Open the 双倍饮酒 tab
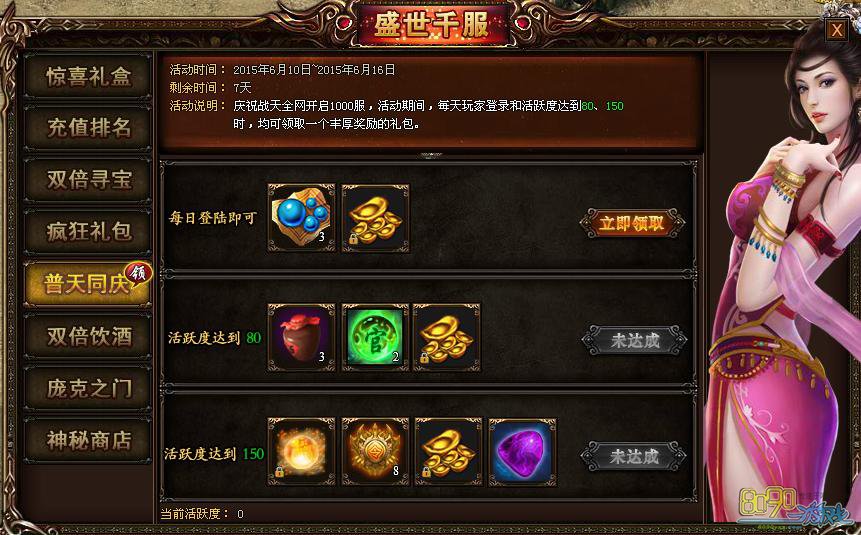 [x=88, y=336]
